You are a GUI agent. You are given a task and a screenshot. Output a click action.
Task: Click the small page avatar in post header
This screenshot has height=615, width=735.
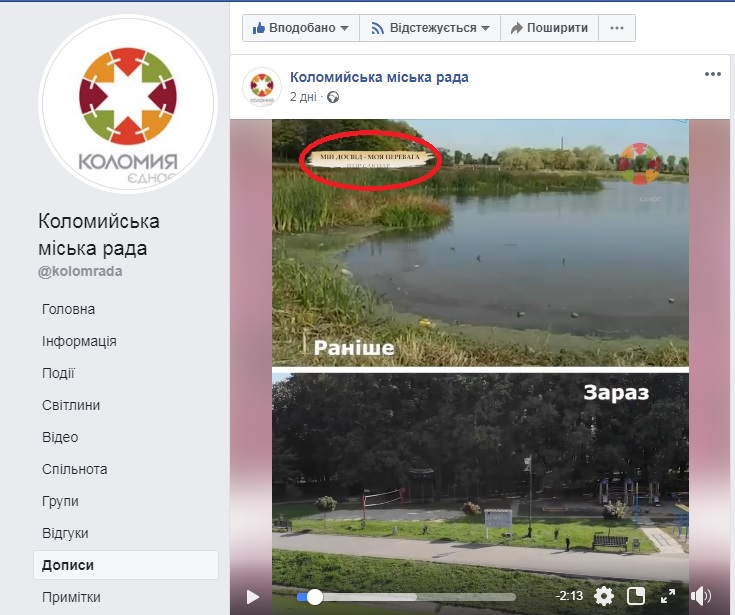260,87
